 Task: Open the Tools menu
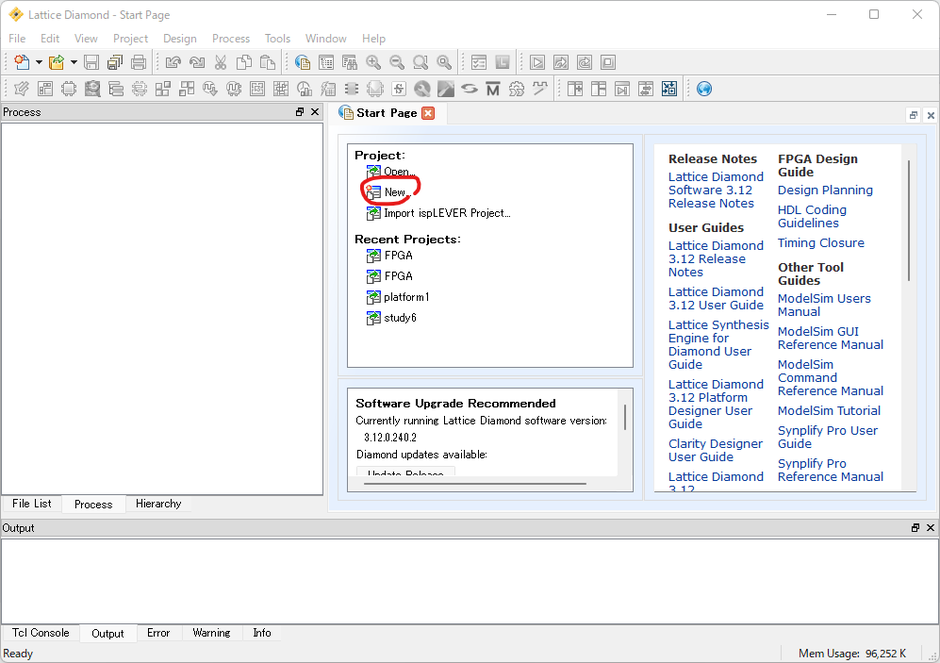277,38
